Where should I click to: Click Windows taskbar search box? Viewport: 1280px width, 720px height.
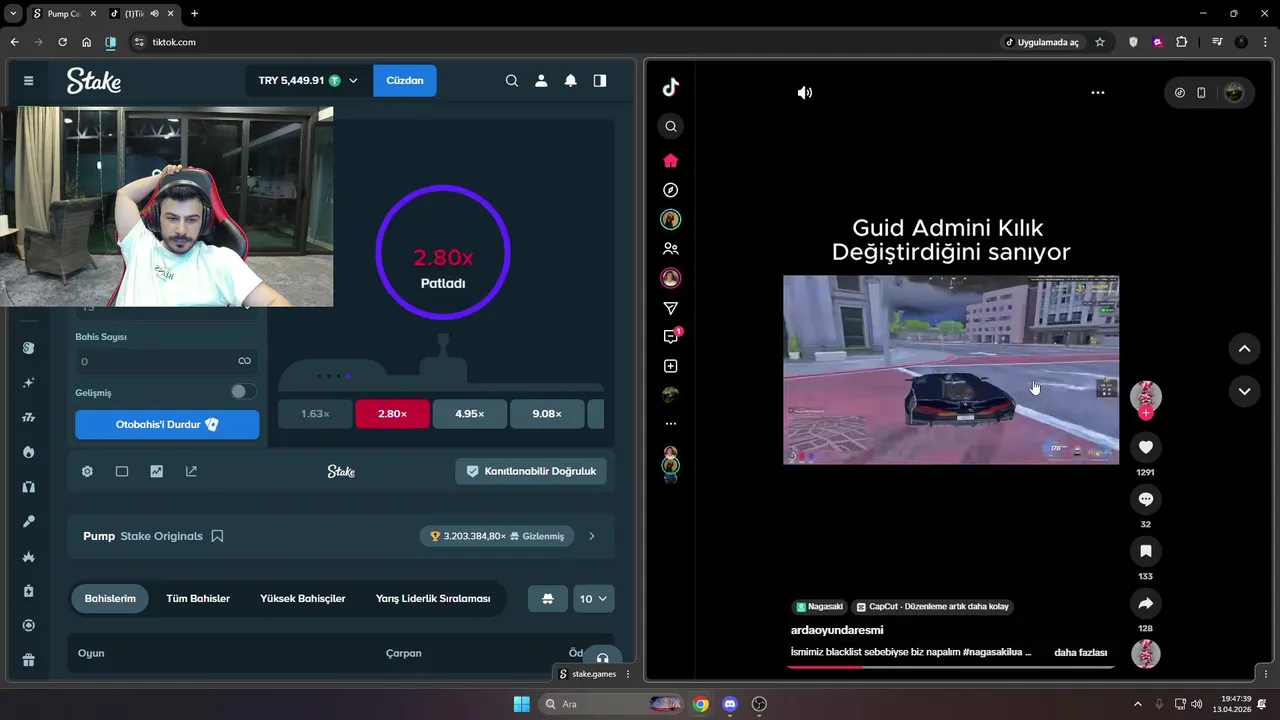coord(609,704)
